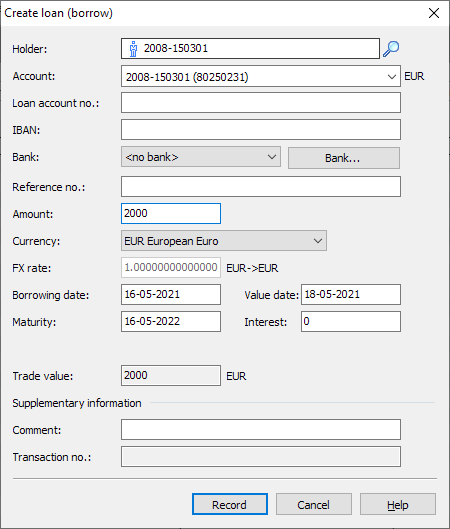Image resolution: width=450 pixels, height=529 pixels.
Task: Focus the Comment text box
Action: (261, 429)
